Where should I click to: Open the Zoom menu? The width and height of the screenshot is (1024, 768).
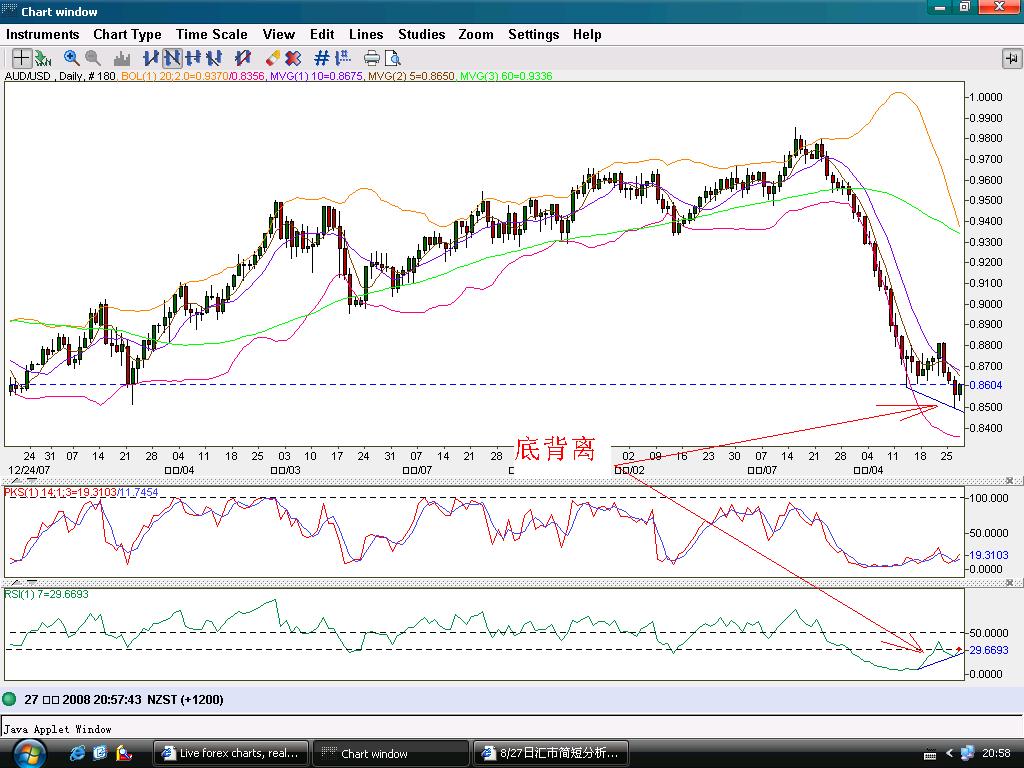(476, 35)
